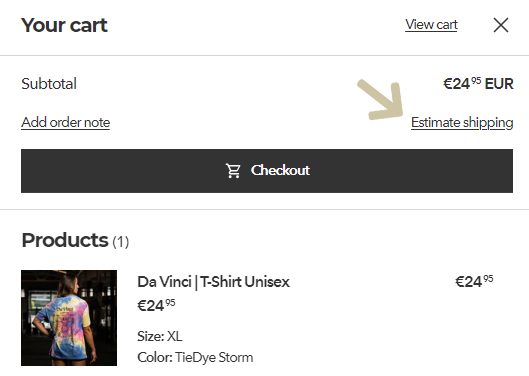Click the Your cart heading
The width and height of the screenshot is (529, 376).
click(x=64, y=25)
